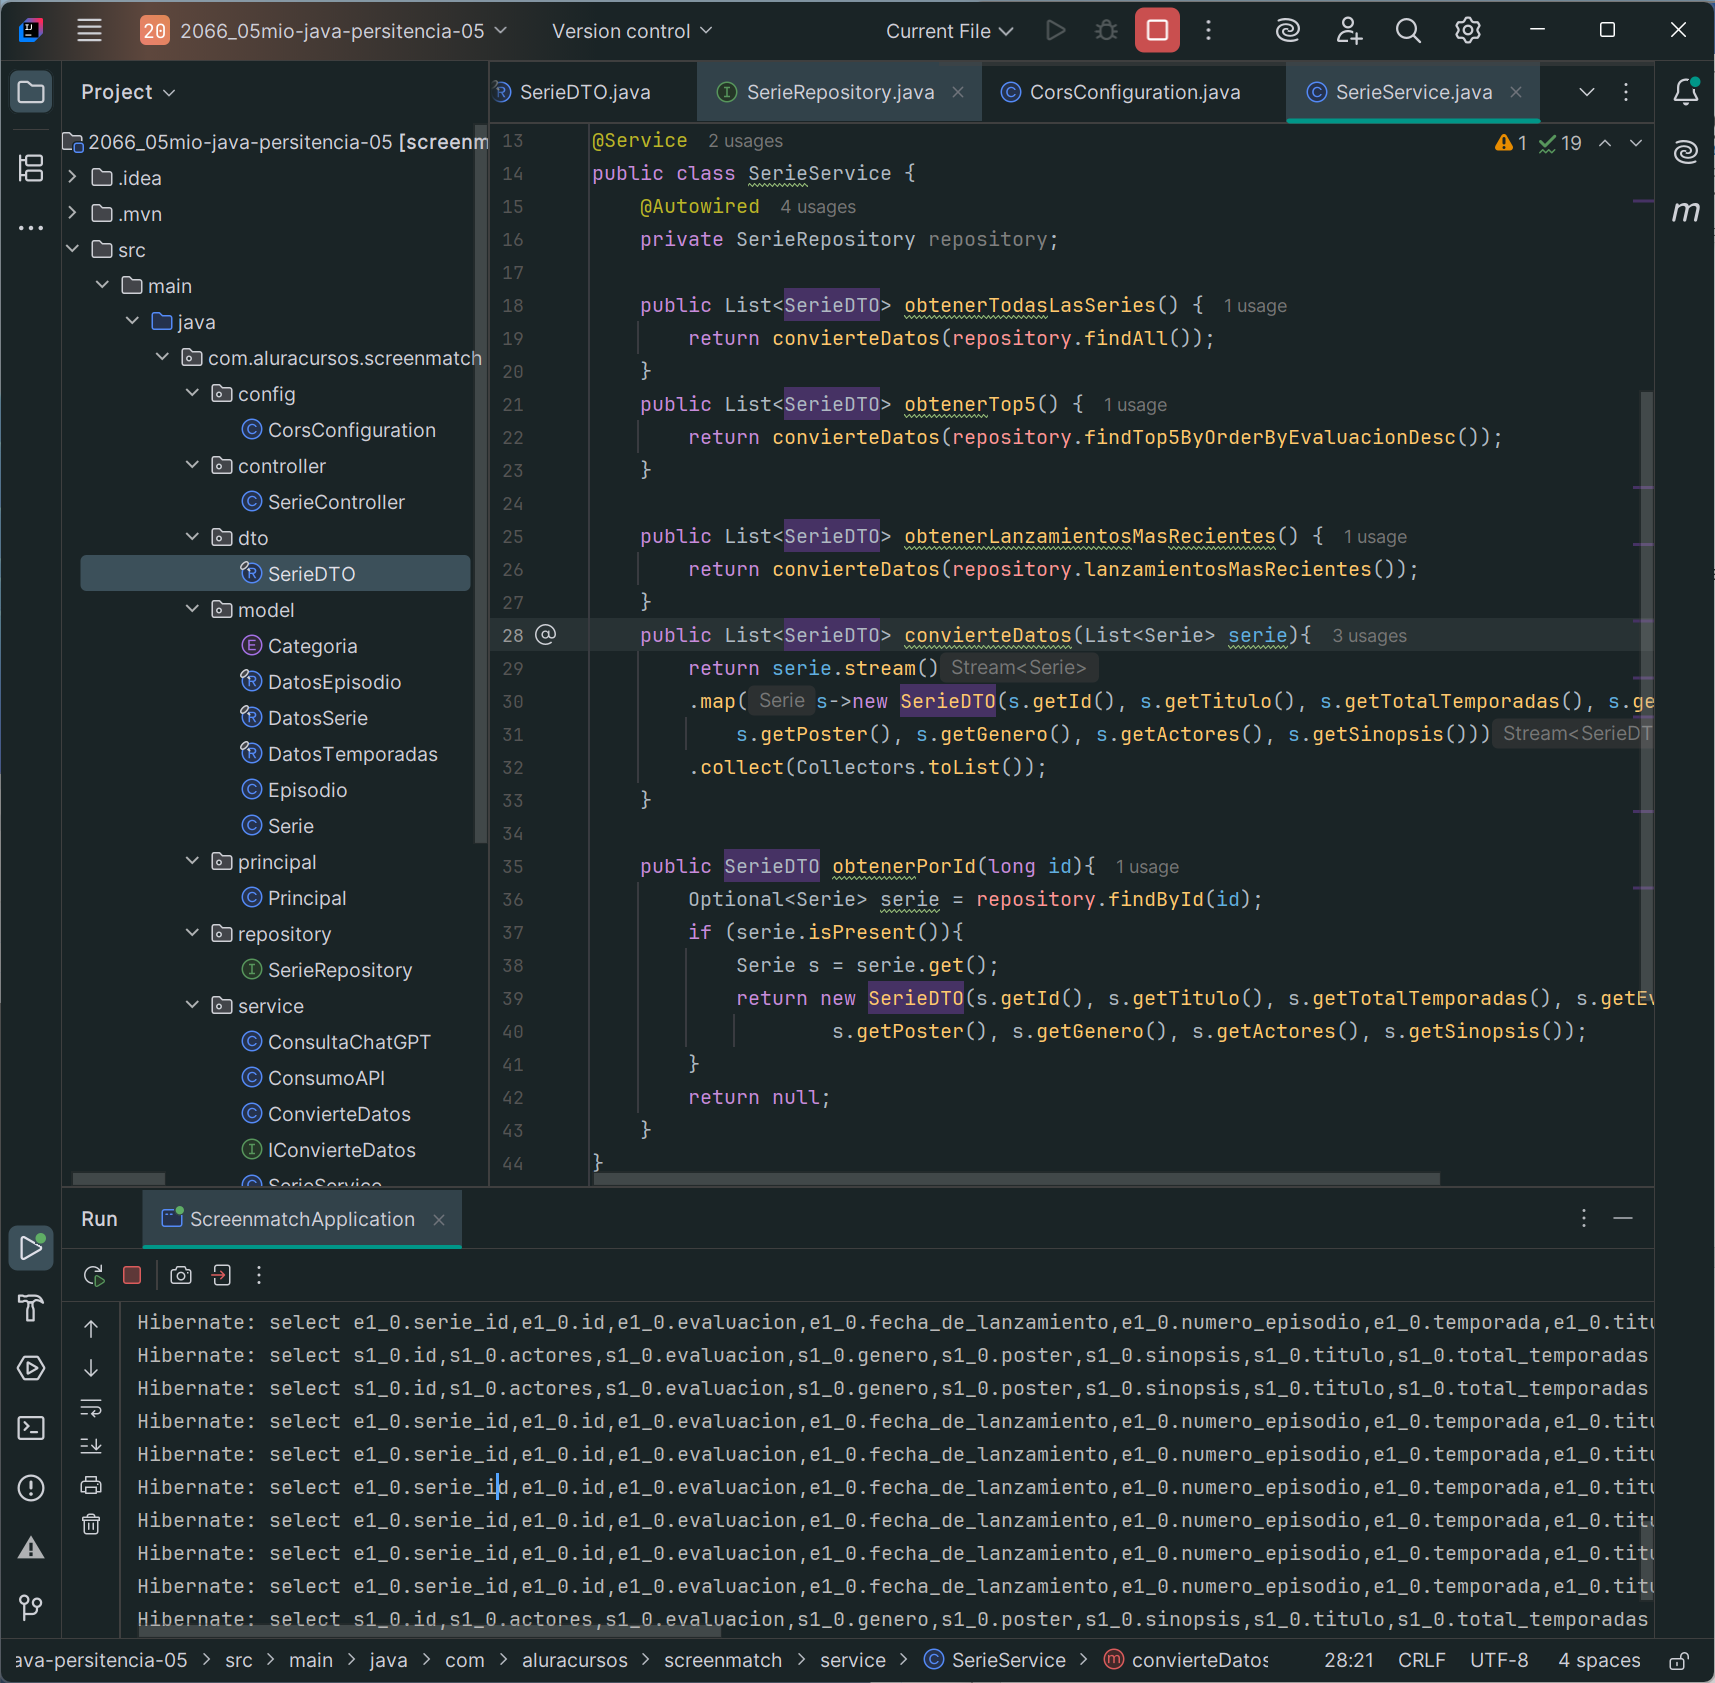Collapse the model package

[192, 609]
